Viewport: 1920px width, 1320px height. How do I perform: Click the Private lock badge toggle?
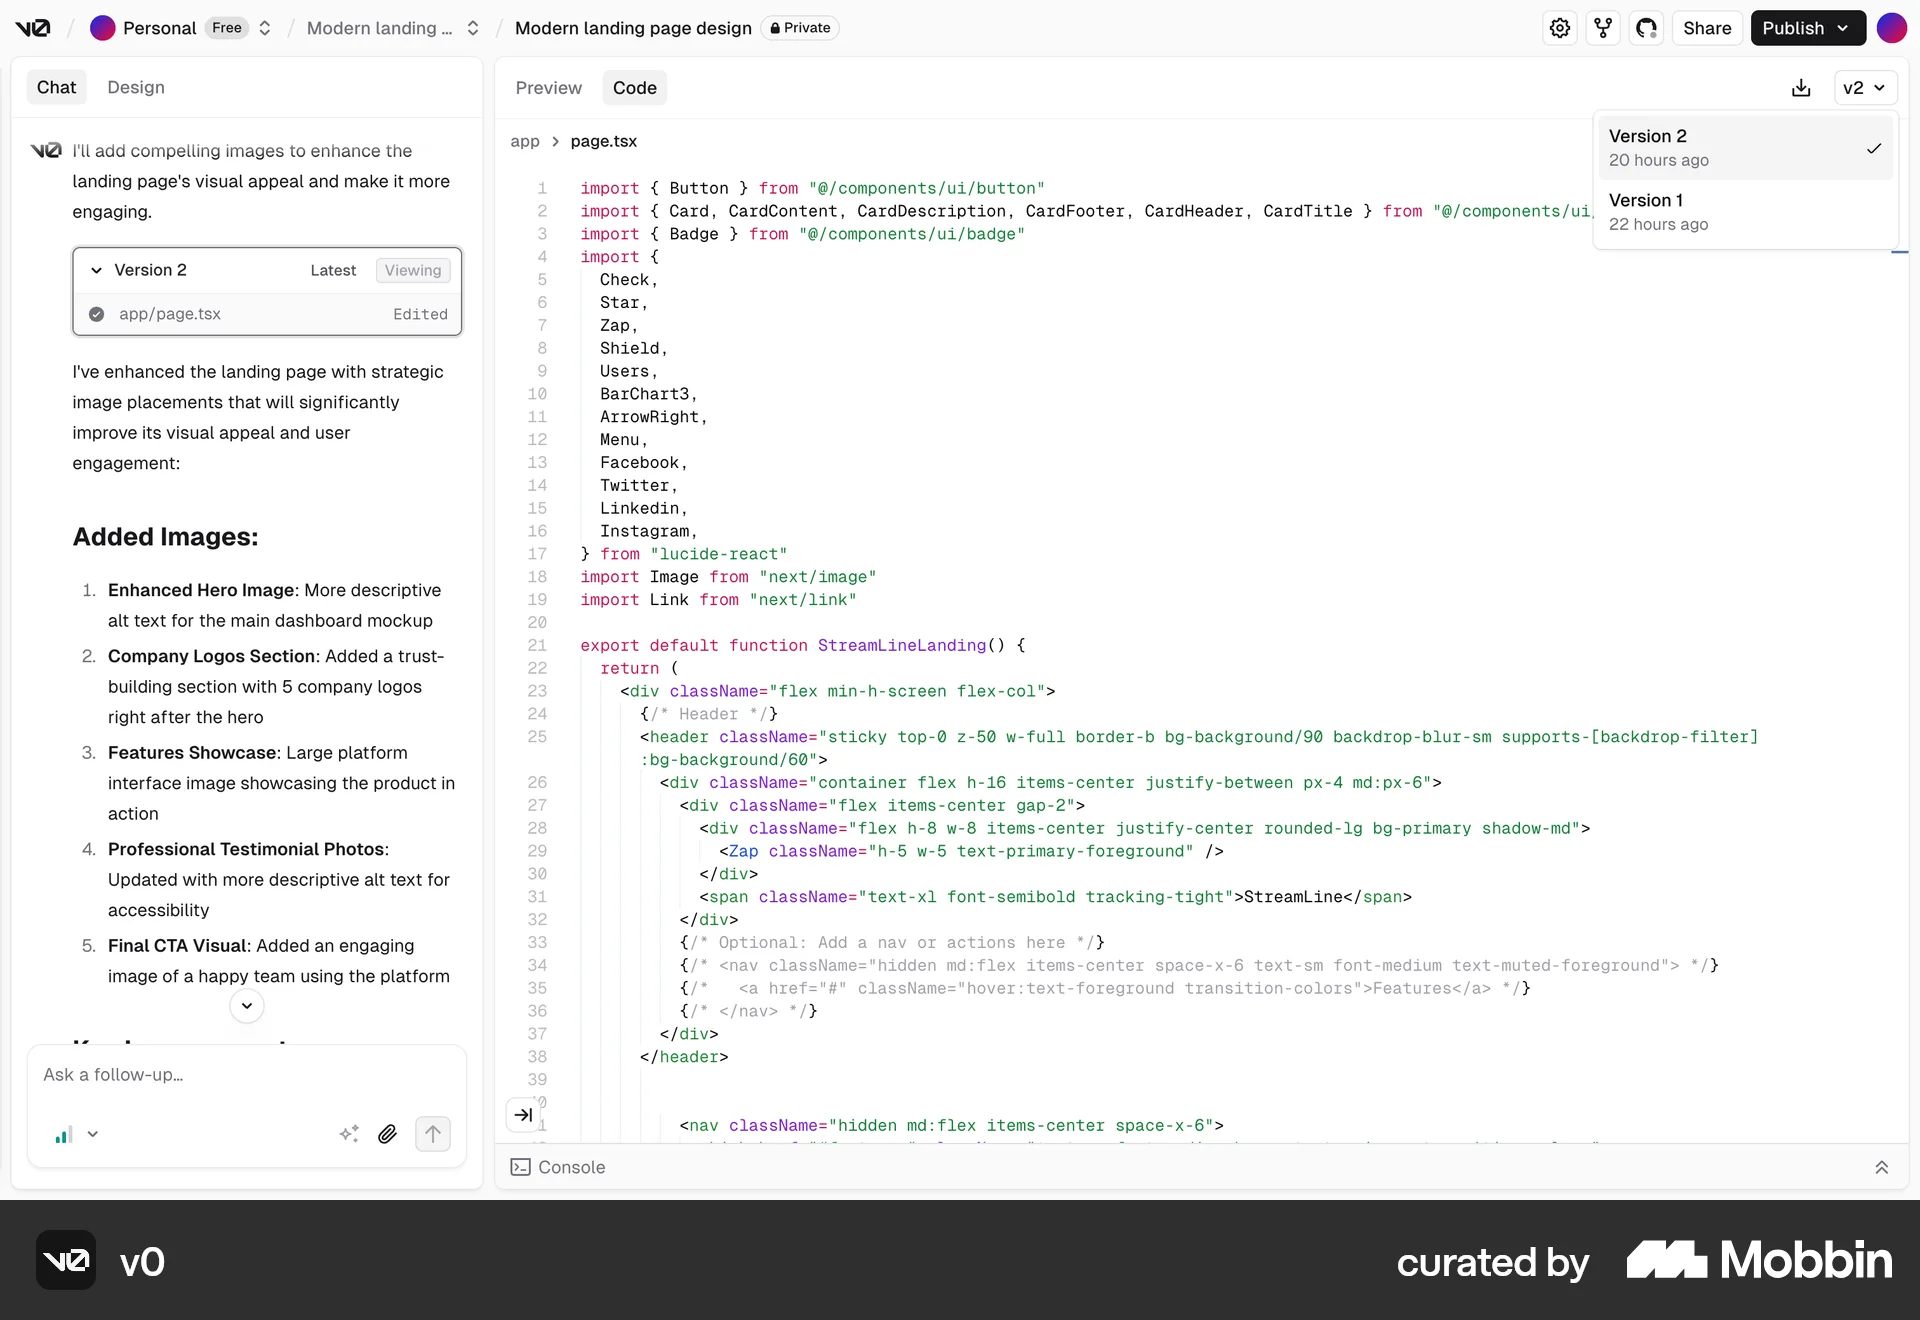coord(800,28)
